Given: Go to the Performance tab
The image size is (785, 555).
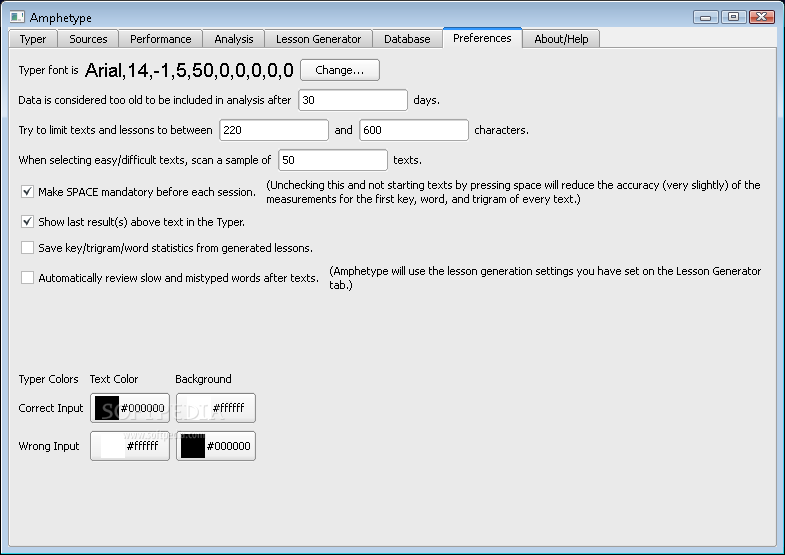Looking at the screenshot, I should [x=161, y=39].
